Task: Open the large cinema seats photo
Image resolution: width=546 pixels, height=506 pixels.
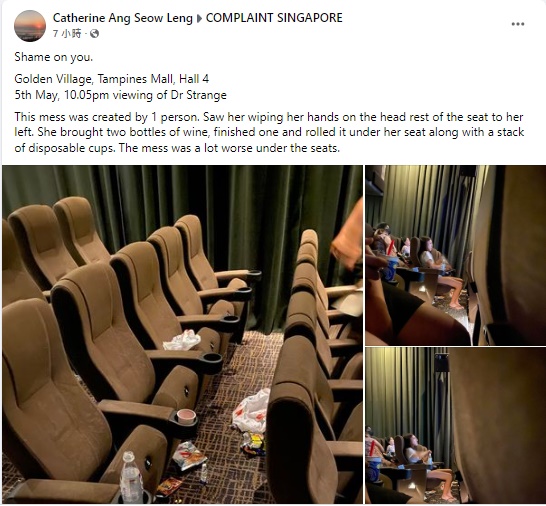Action: (182, 334)
